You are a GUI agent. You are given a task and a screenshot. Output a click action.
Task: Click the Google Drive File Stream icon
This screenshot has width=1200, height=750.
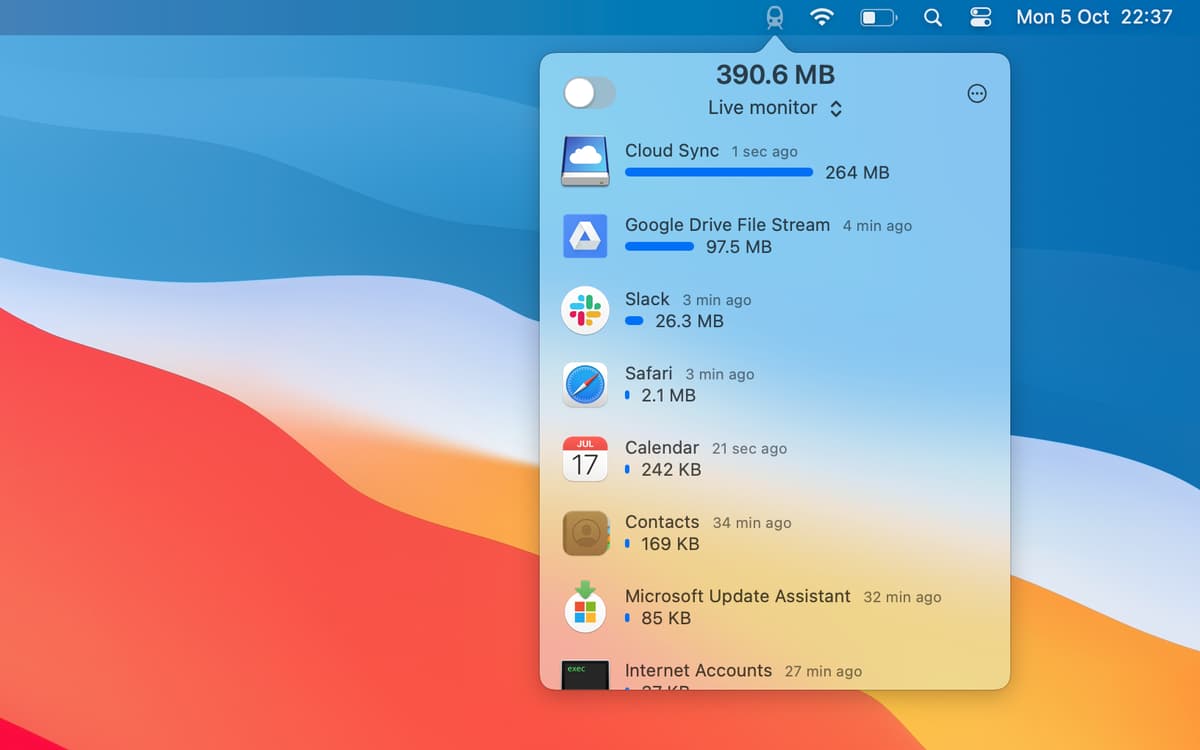pos(585,236)
